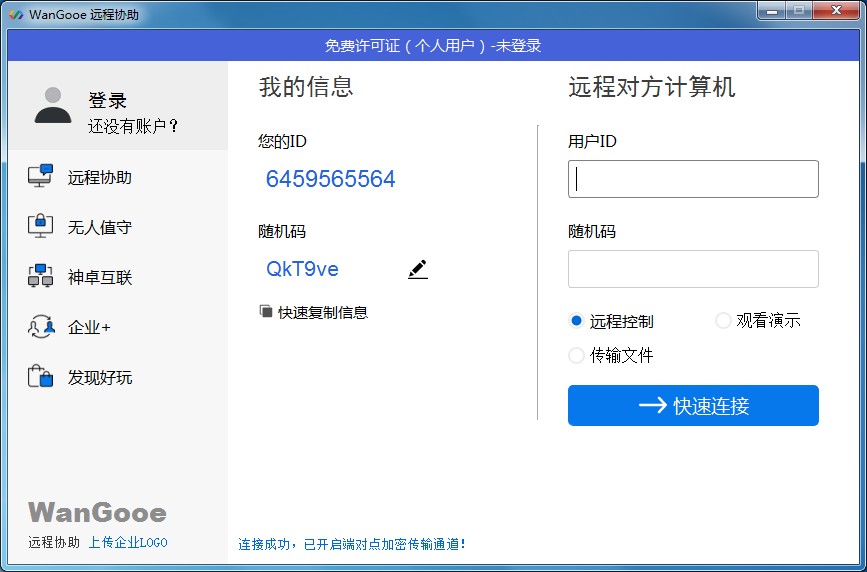Click 还没有账户？ to register
This screenshot has width=867, height=572.
pos(133,126)
